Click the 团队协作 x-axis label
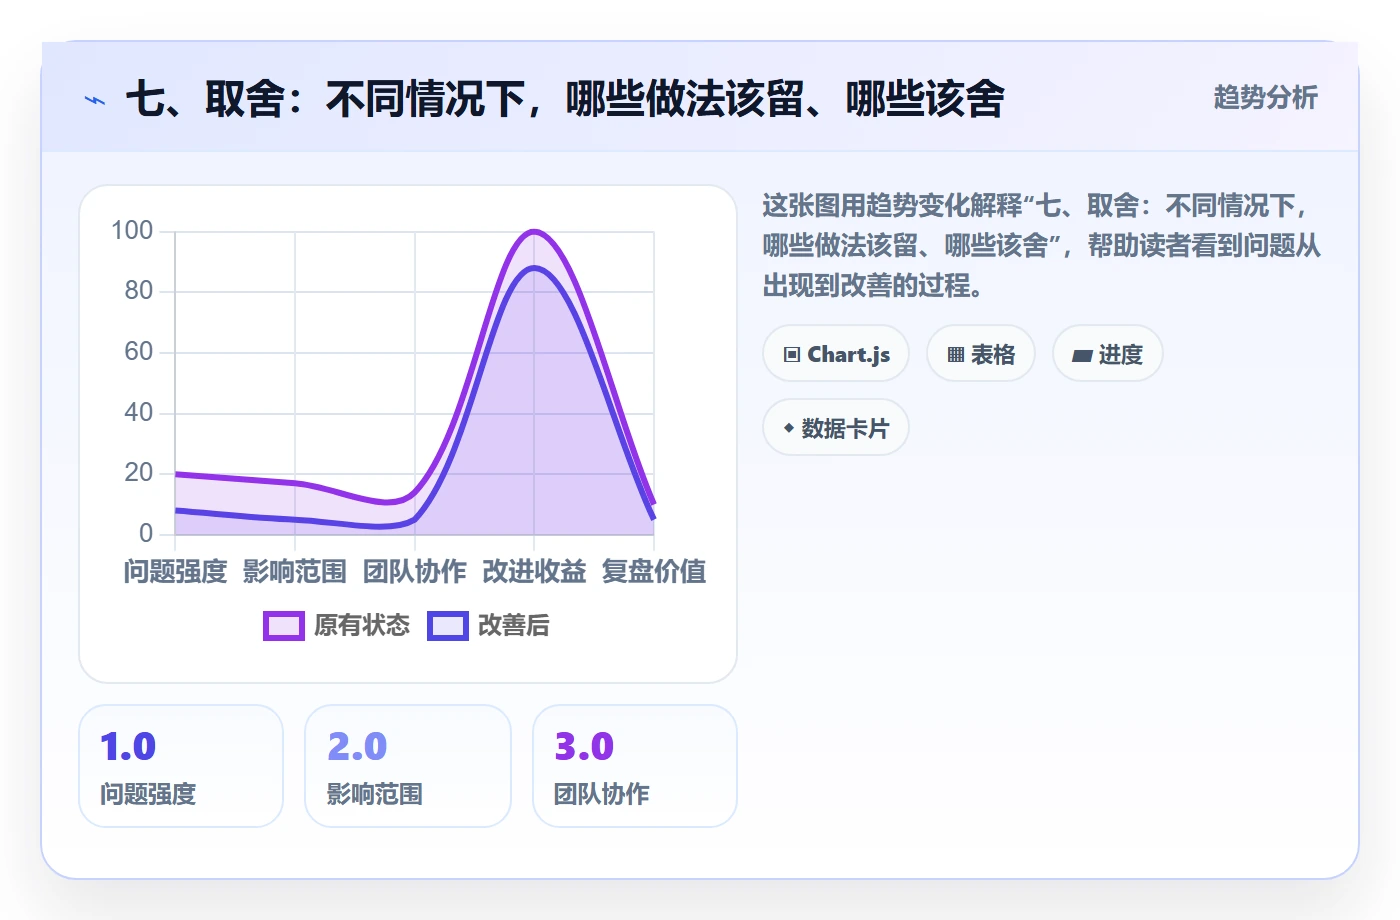The image size is (1400, 920). 415,572
